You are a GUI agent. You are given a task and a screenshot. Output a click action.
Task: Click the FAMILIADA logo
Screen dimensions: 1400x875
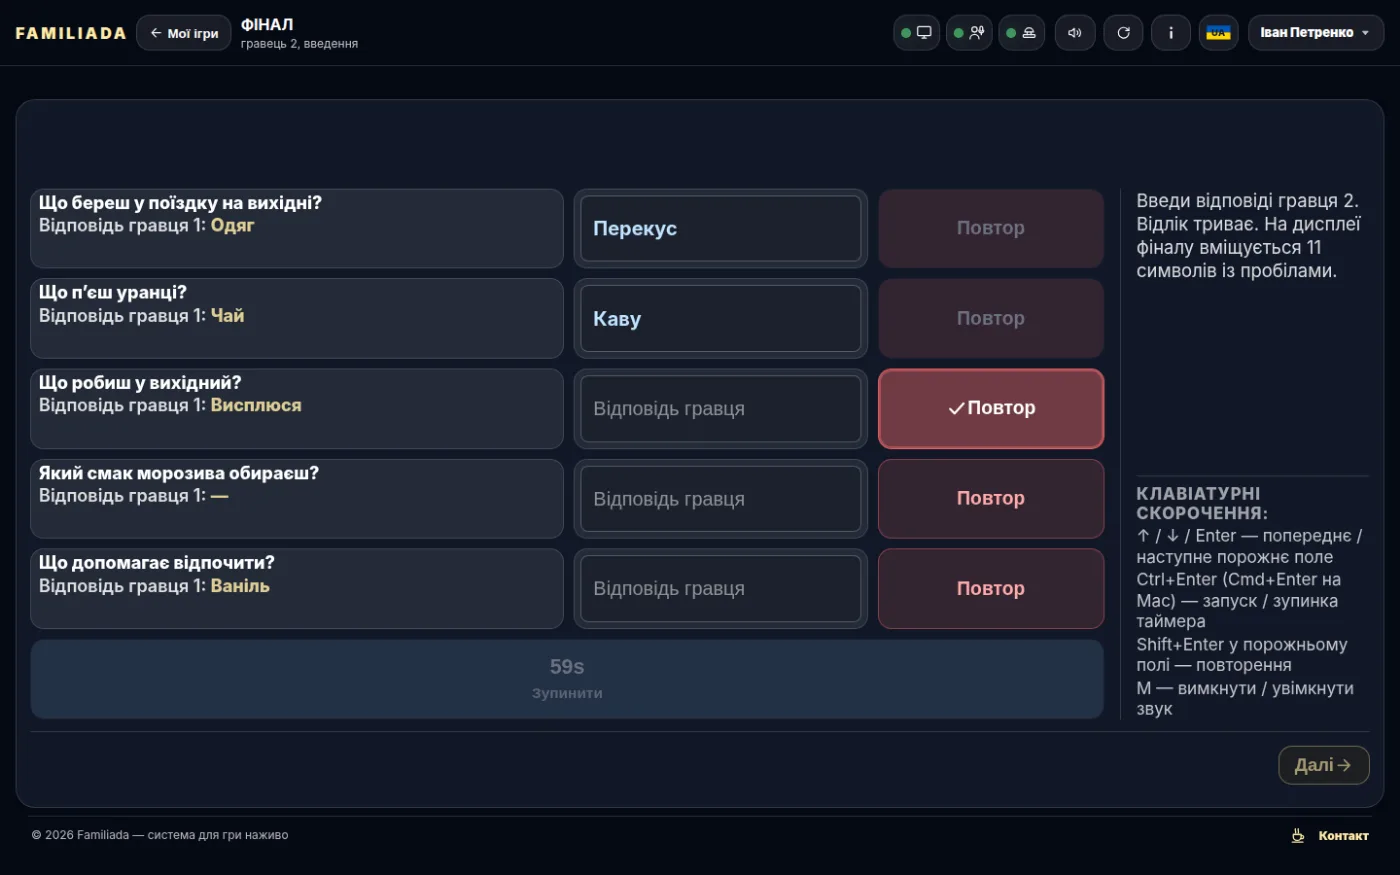71,33
